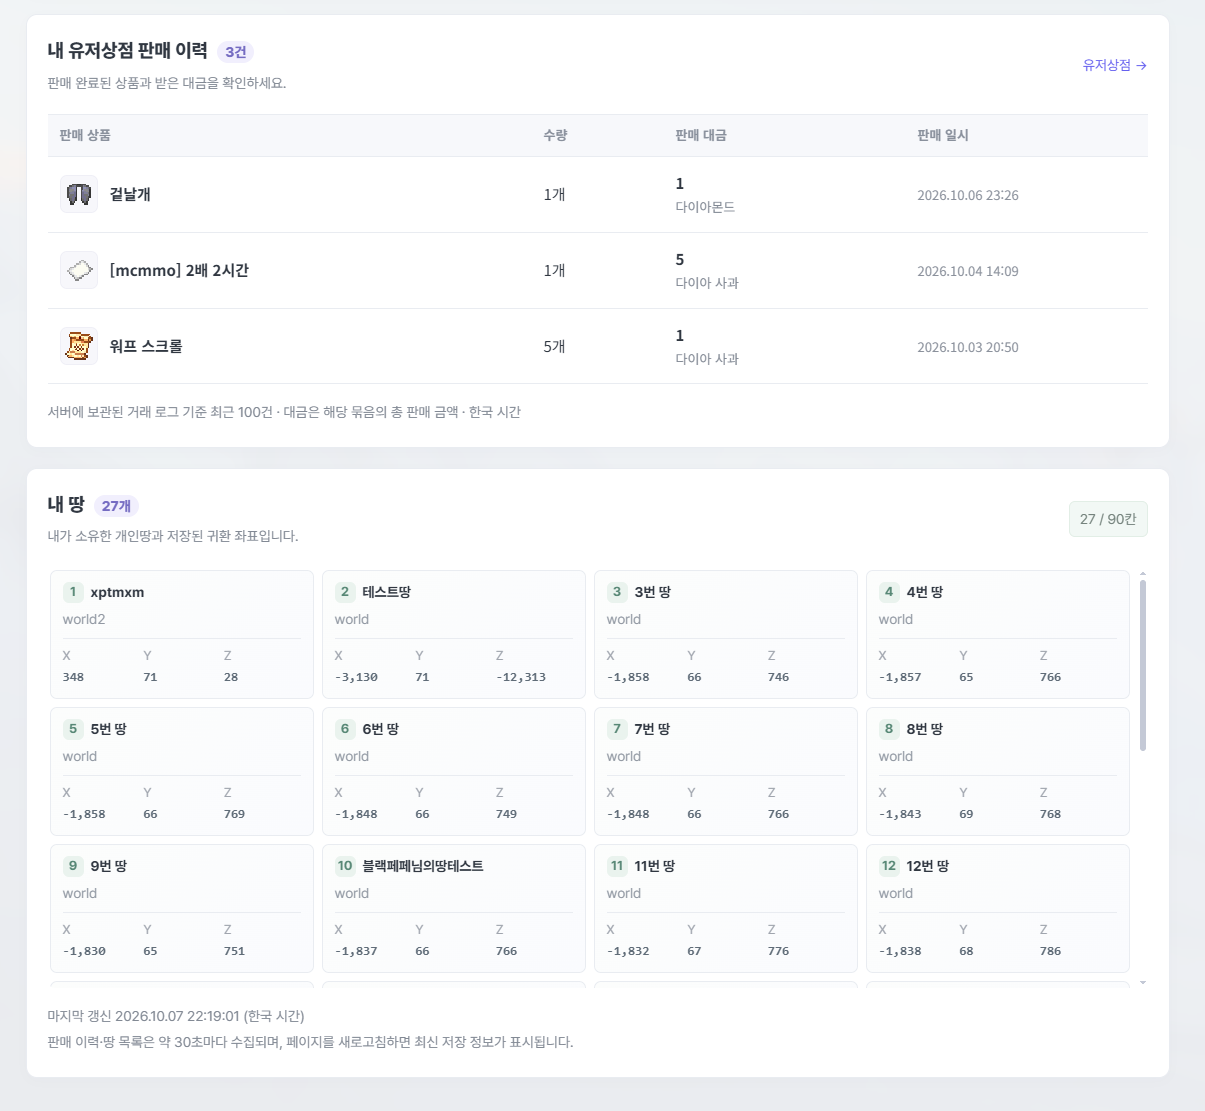Screen dimensions: 1205x1111
Task: Select the xptmxm land card title
Action: [117, 592]
